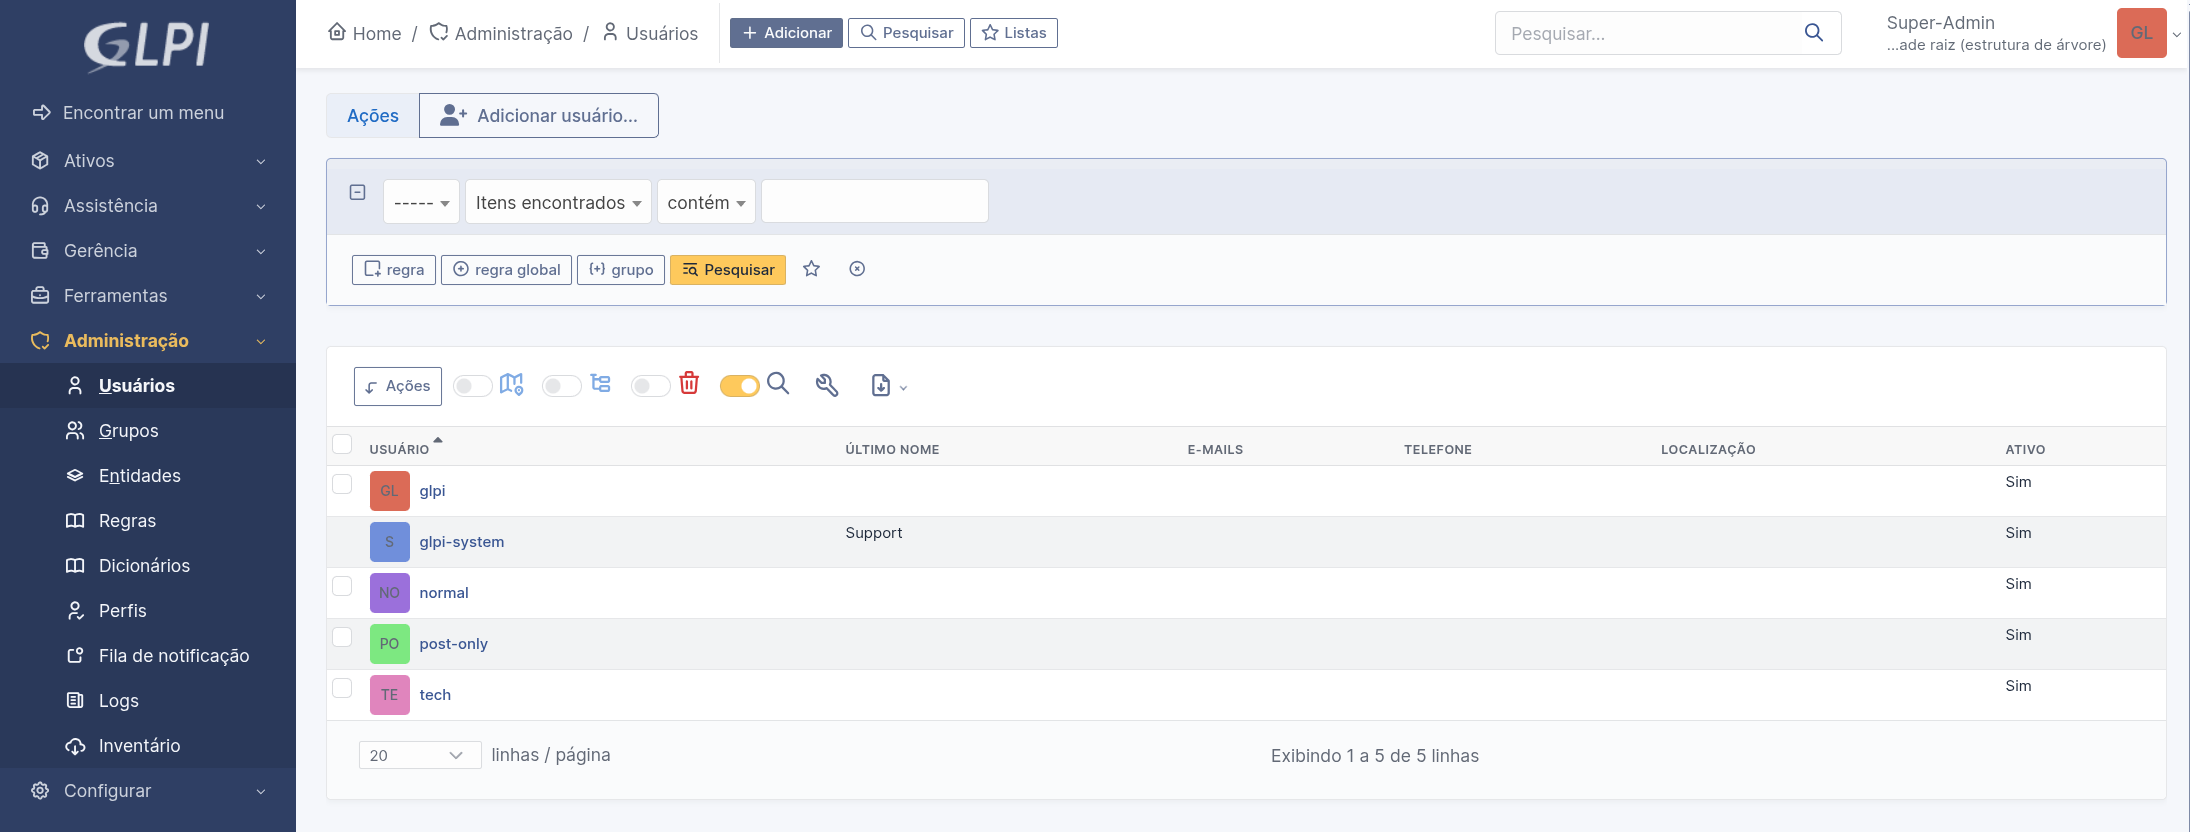The height and width of the screenshot is (832, 2190).
Task: Enable the trash bin view toggle
Action: point(650,386)
